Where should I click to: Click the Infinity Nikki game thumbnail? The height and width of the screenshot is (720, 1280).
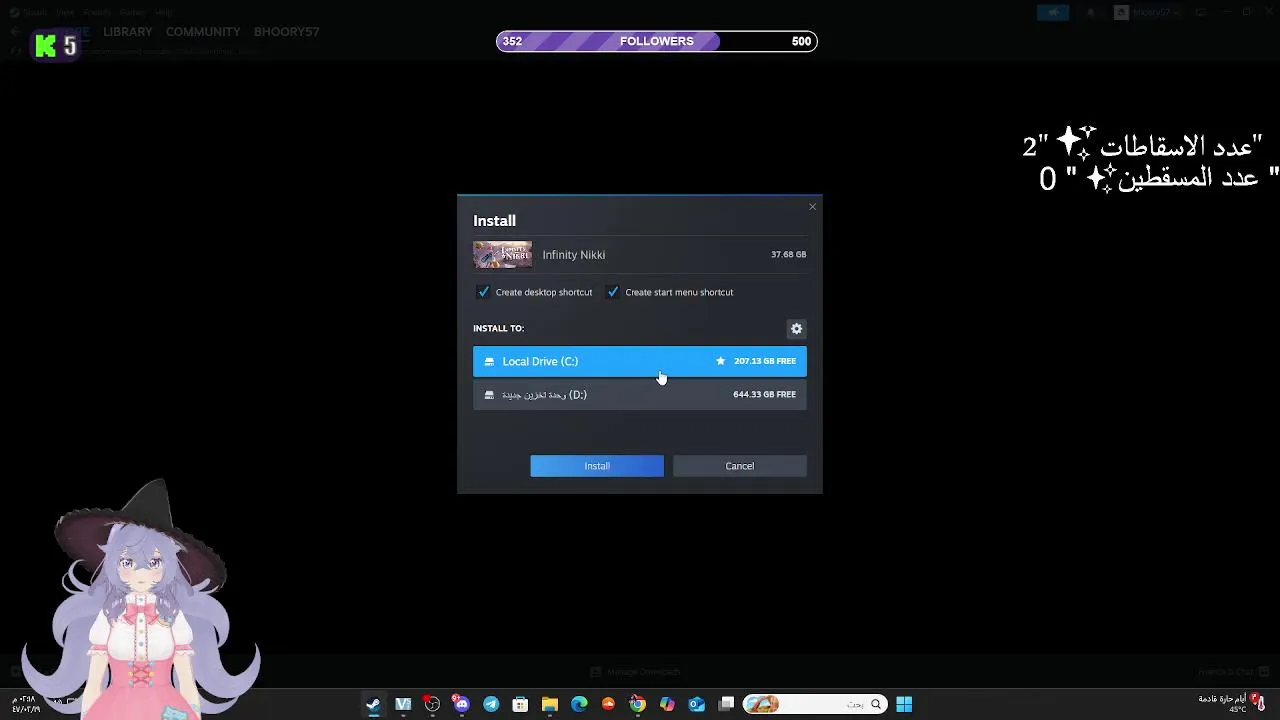(x=502, y=255)
